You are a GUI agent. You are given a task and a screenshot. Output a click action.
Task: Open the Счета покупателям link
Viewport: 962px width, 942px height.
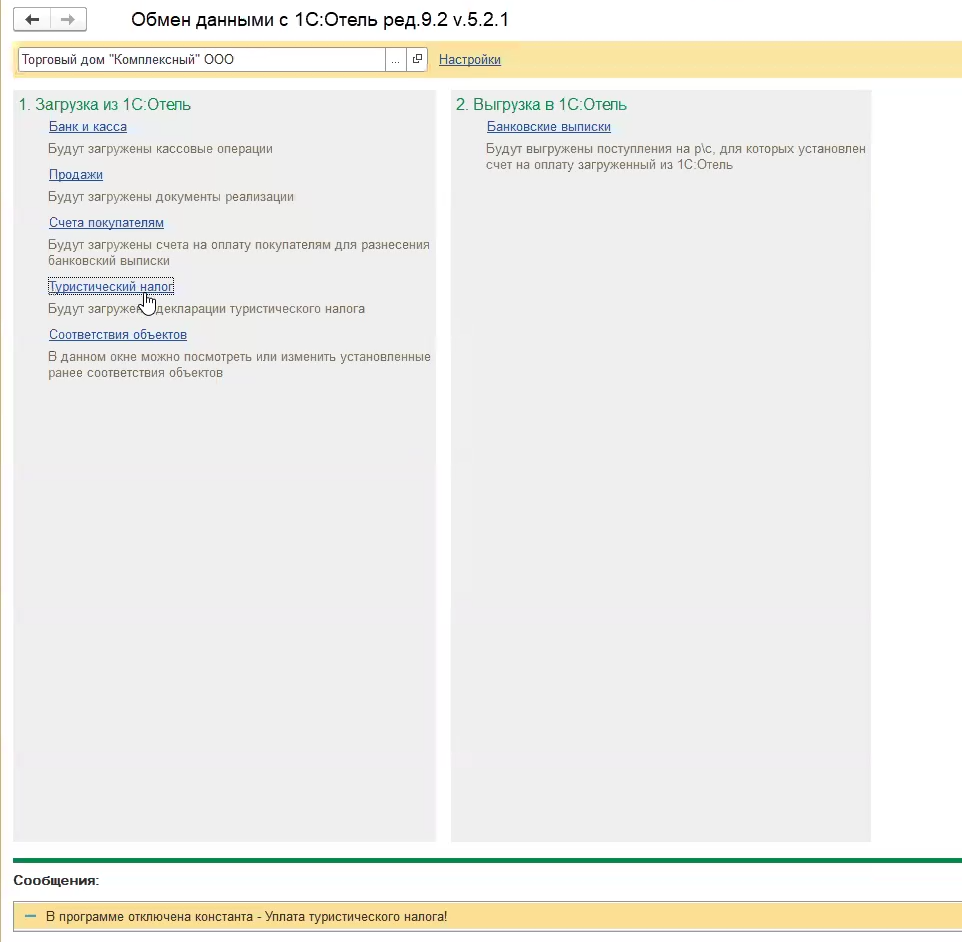[x=106, y=222]
